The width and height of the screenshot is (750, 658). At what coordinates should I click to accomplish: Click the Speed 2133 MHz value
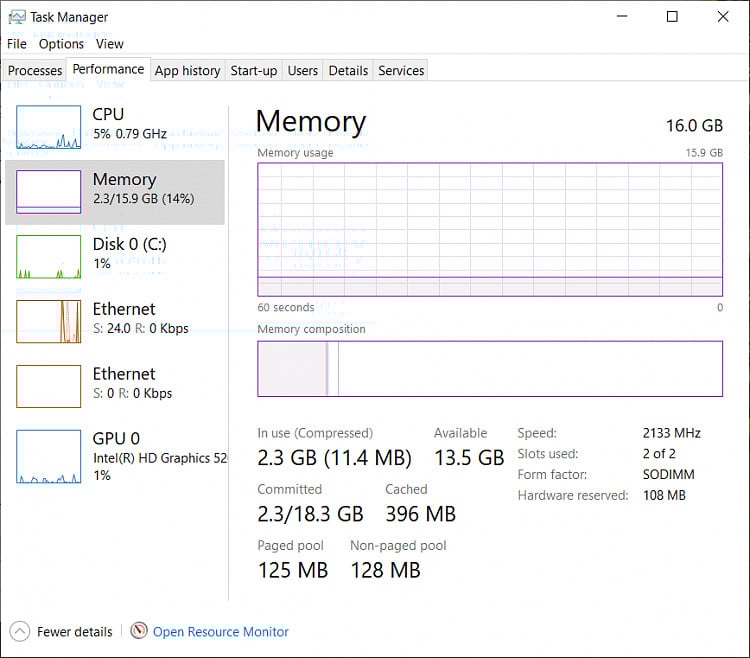[672, 433]
